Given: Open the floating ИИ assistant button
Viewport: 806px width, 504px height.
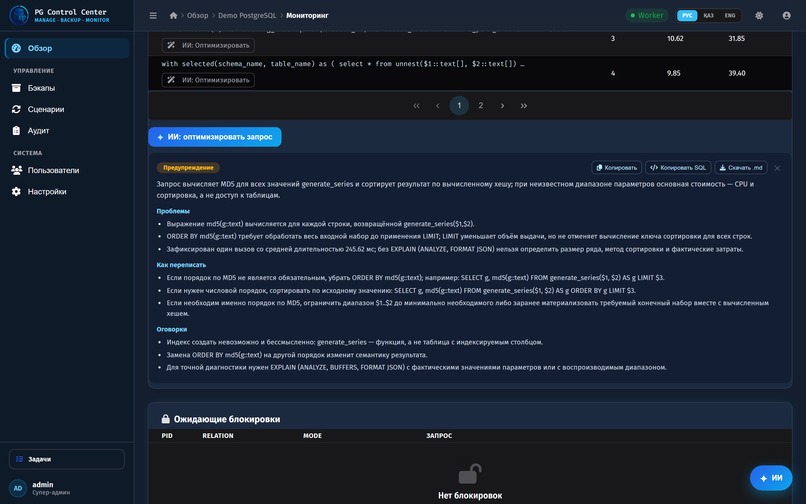Looking at the screenshot, I should [x=771, y=478].
